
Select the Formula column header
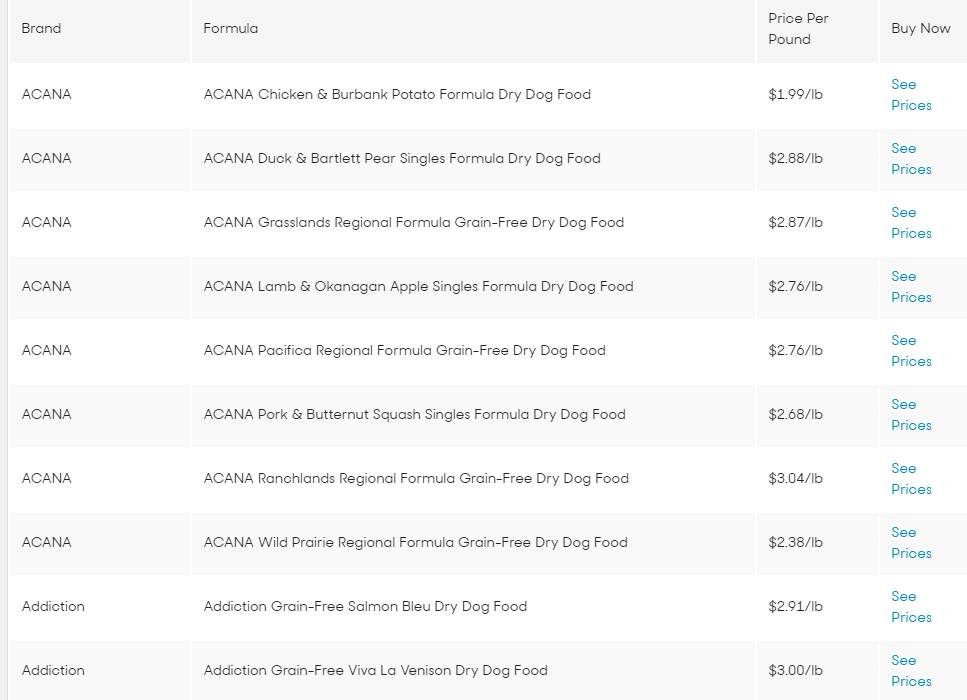230,29
